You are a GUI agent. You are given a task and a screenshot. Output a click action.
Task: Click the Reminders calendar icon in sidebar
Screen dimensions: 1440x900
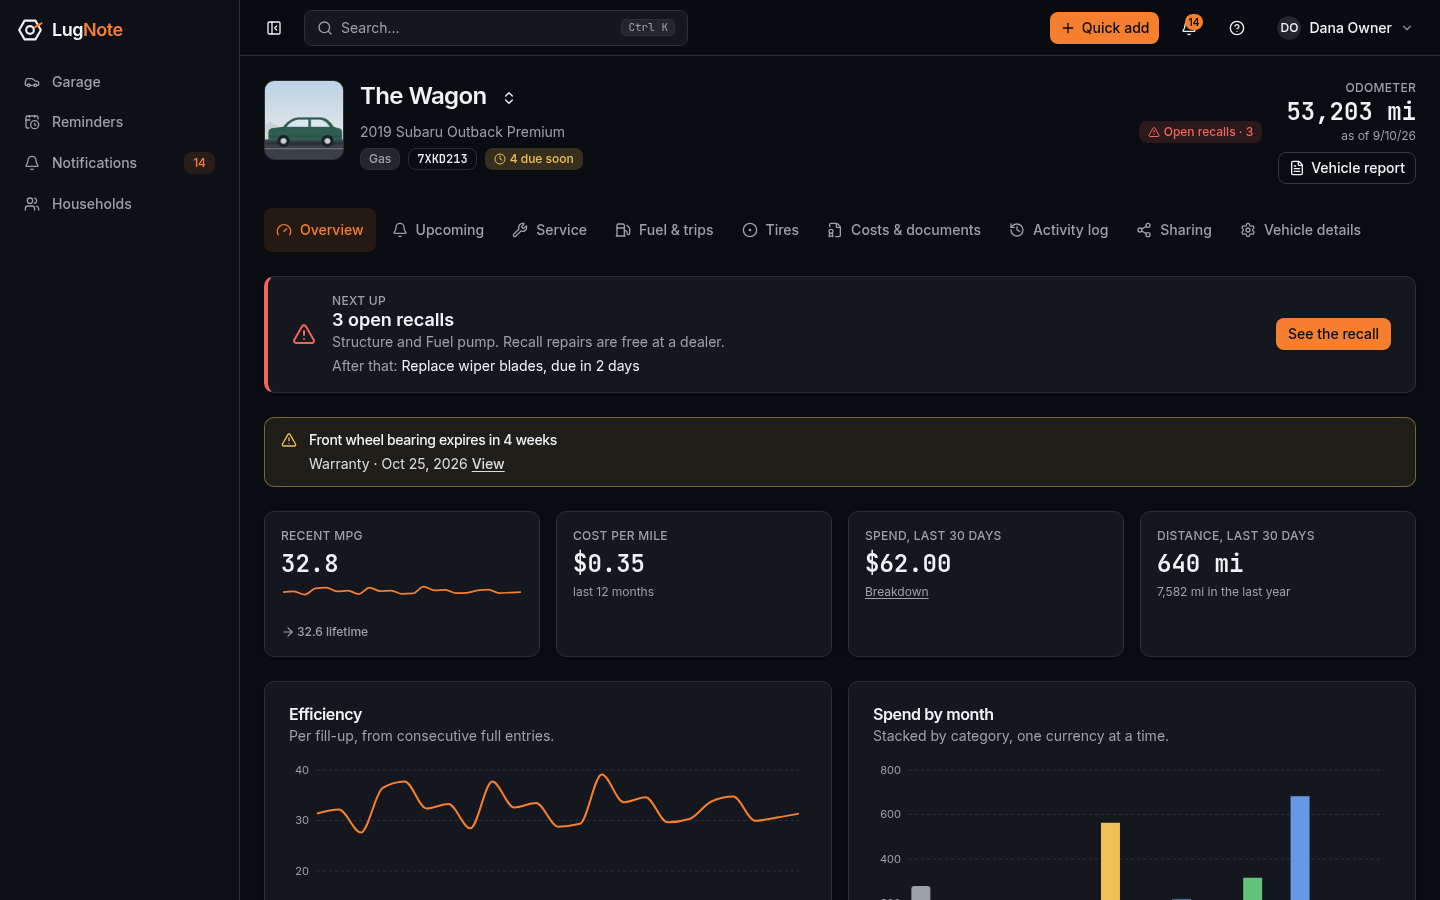[x=32, y=122]
